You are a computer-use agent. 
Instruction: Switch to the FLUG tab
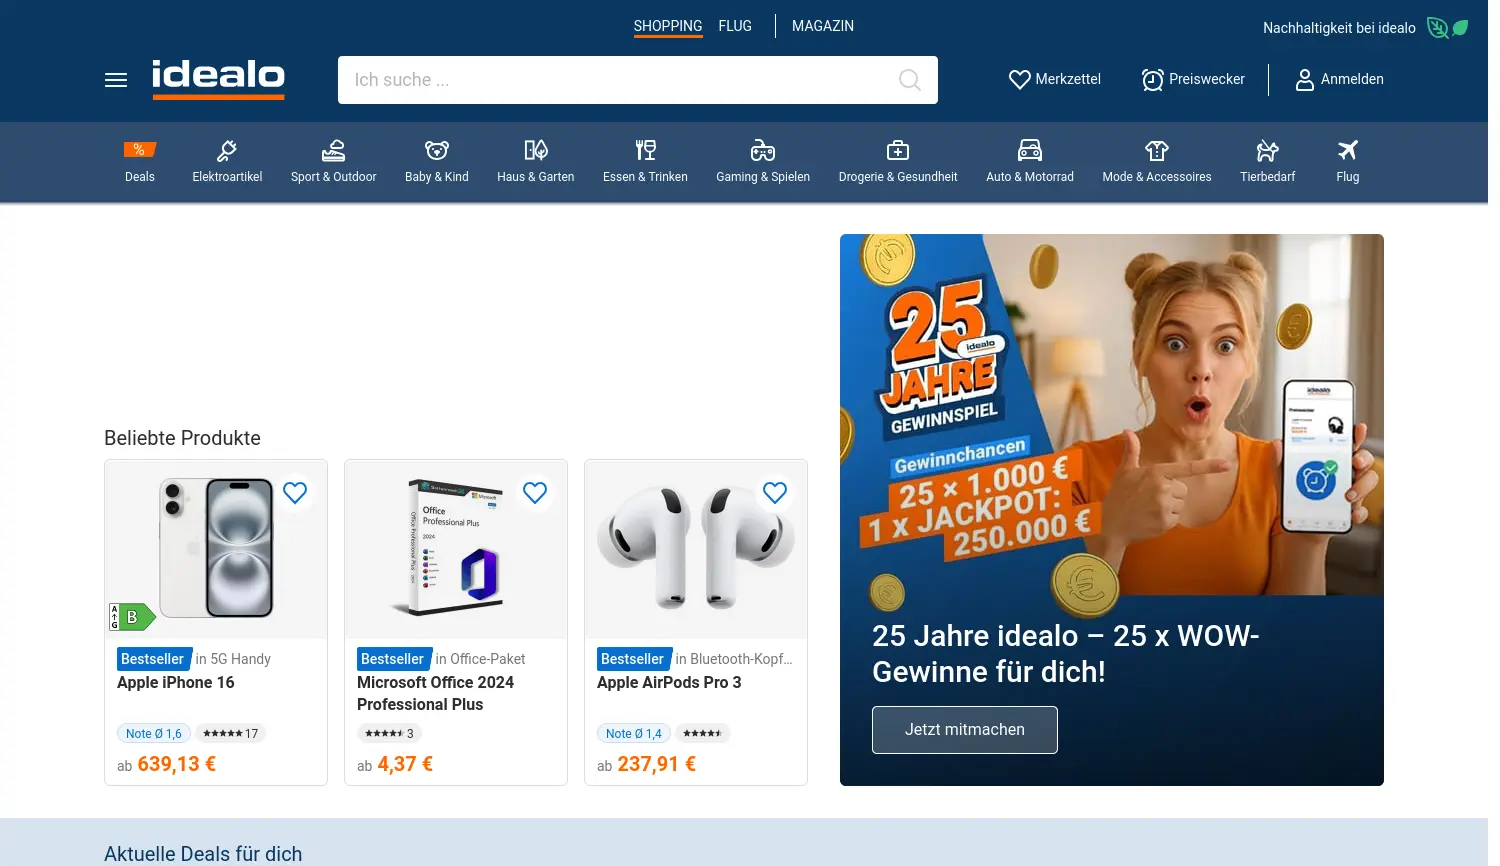(735, 26)
